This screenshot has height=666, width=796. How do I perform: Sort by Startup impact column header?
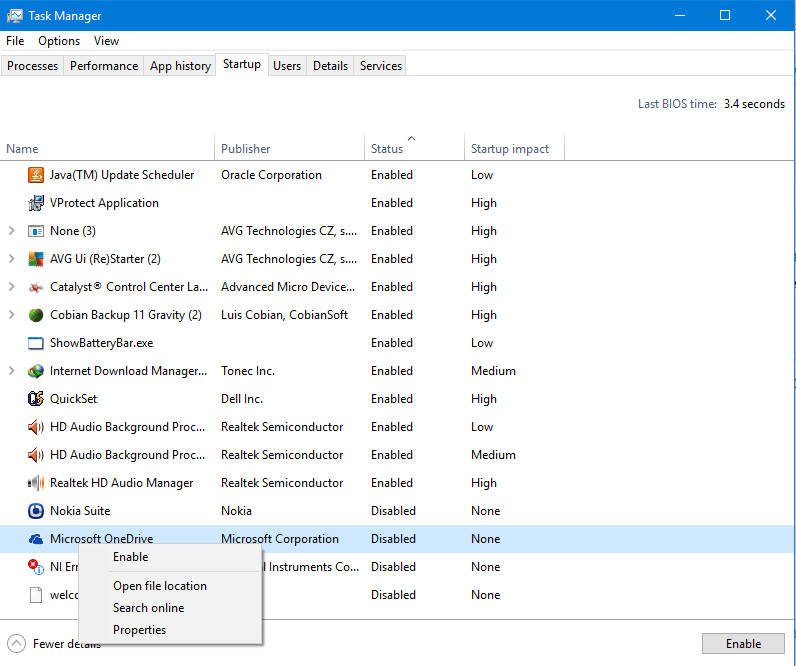coord(510,149)
